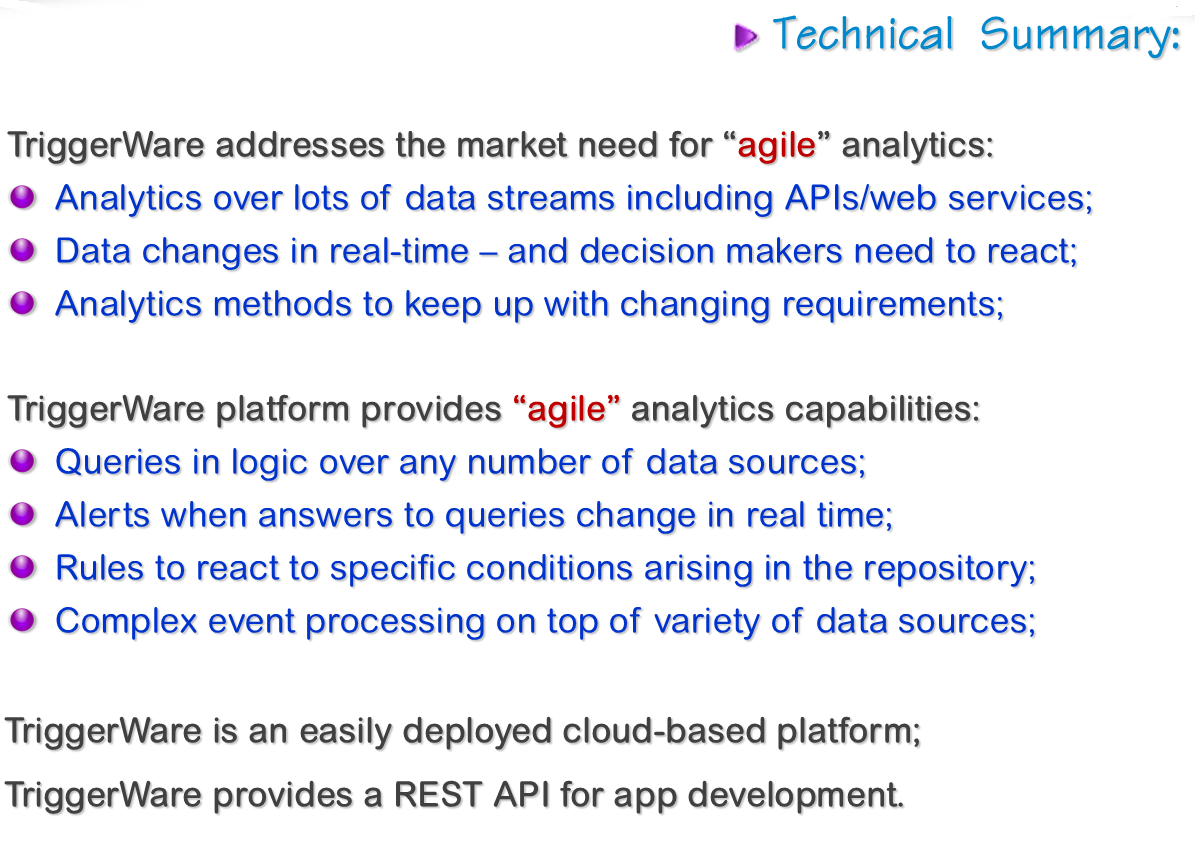The width and height of the screenshot is (1195, 841).
Task: Click the bullet before Queries in logic
Action: (x=23, y=461)
